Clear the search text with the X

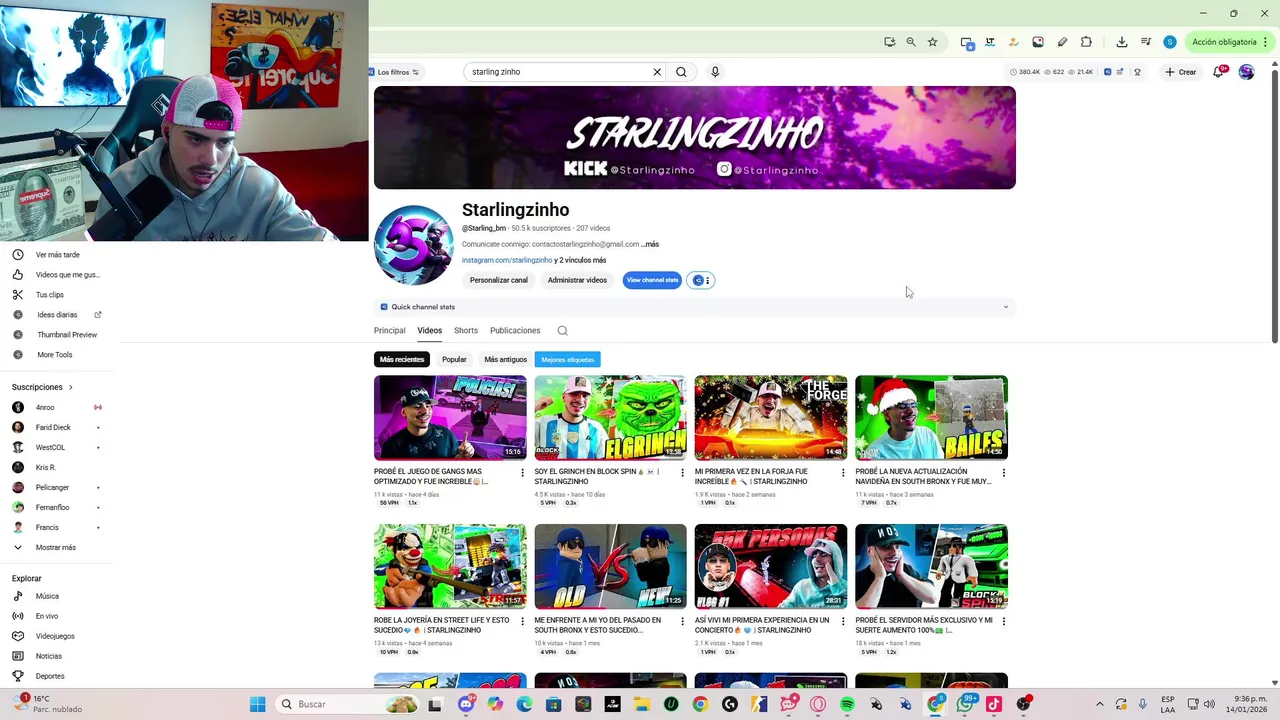tap(657, 72)
